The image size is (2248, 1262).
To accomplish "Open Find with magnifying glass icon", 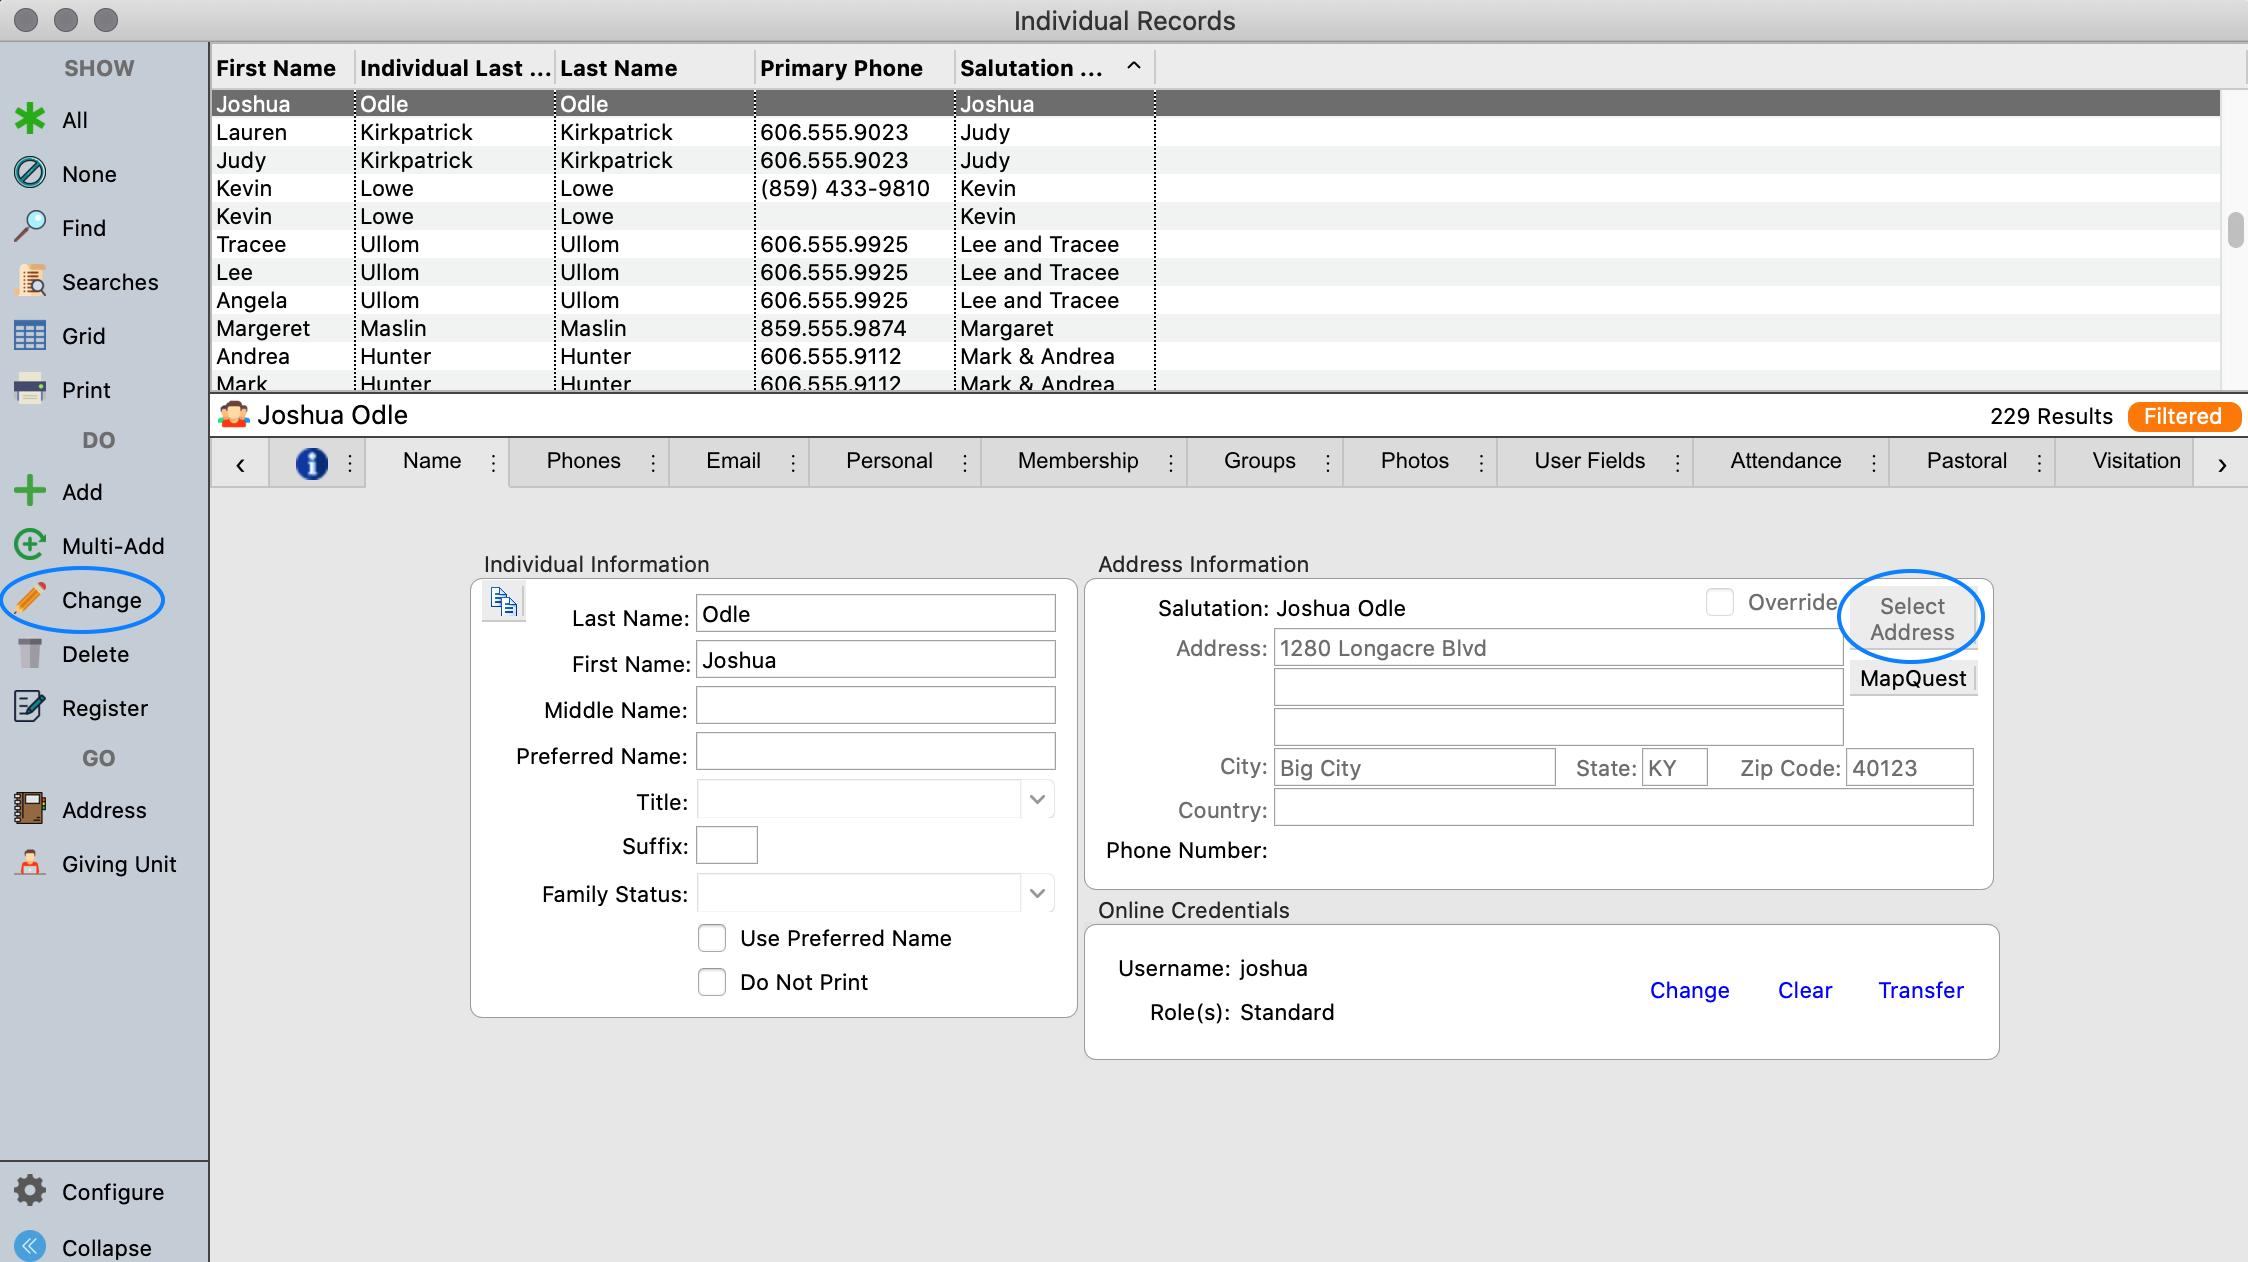I will (x=30, y=227).
